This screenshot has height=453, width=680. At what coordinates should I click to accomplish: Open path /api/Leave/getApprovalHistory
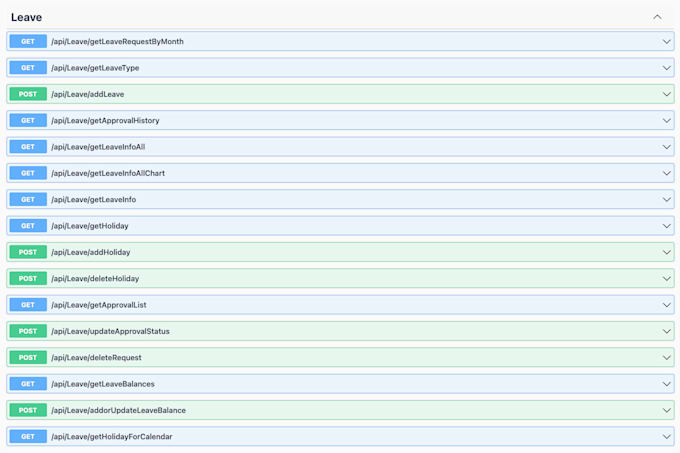105,121
